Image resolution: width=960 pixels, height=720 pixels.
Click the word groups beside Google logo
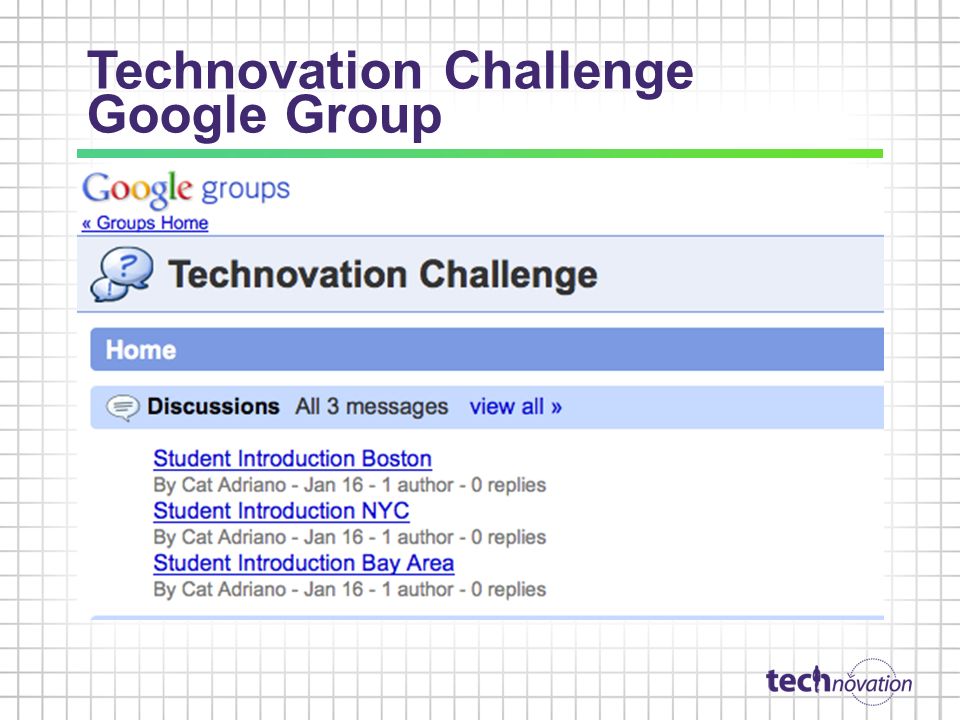(x=246, y=189)
